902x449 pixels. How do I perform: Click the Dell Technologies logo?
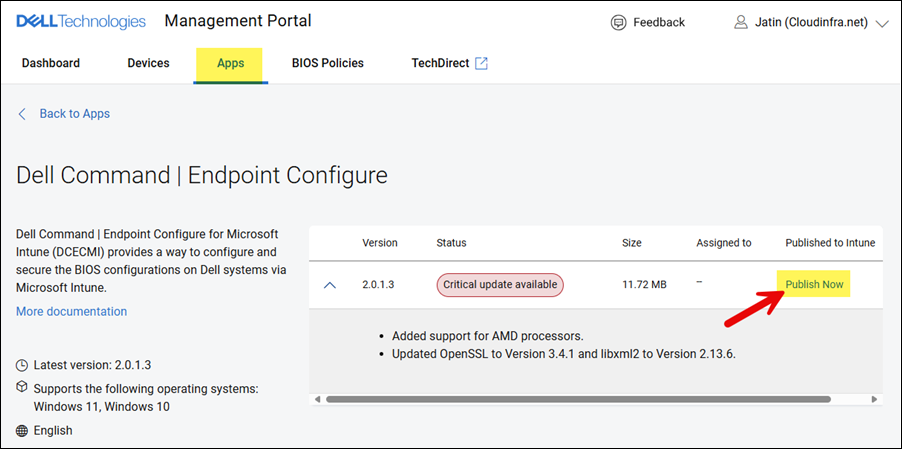(81, 21)
